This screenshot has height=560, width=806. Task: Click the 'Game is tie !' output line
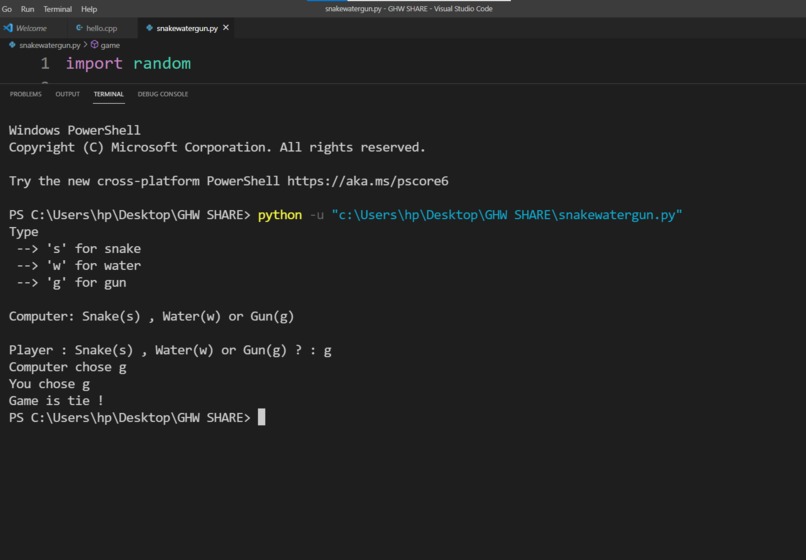[x=56, y=401]
